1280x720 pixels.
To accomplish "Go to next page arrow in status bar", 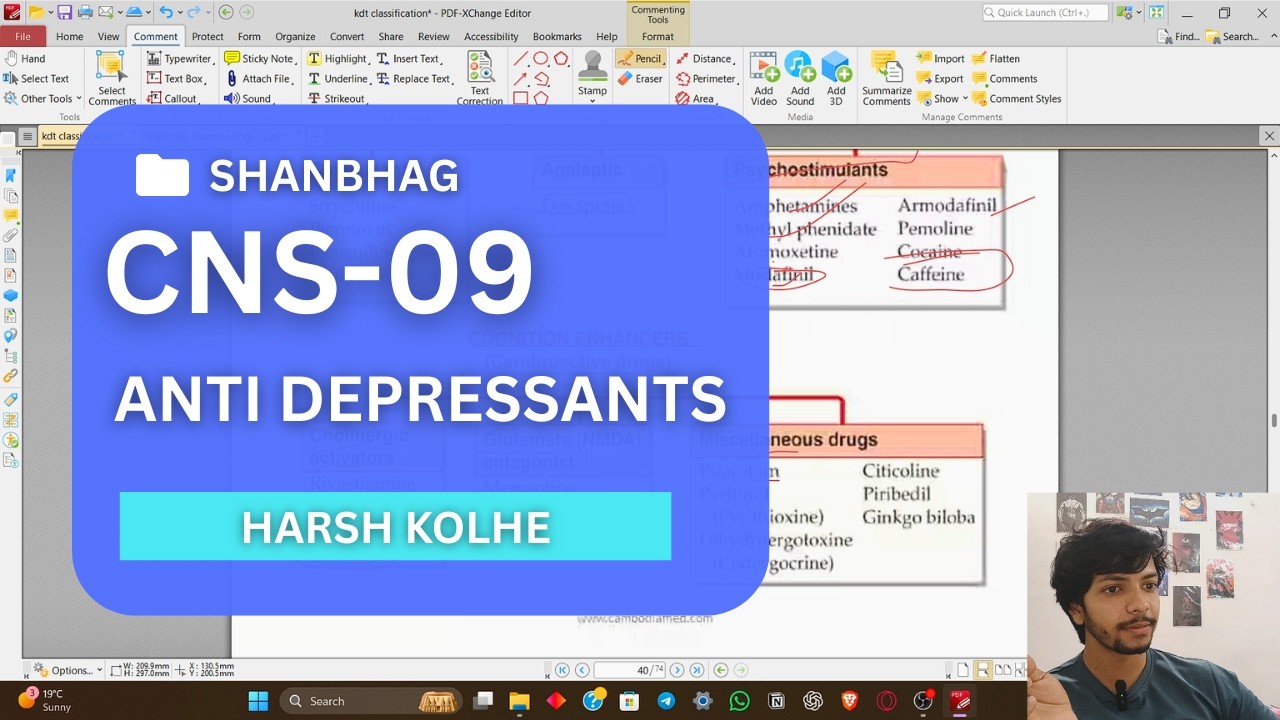I will (677, 670).
